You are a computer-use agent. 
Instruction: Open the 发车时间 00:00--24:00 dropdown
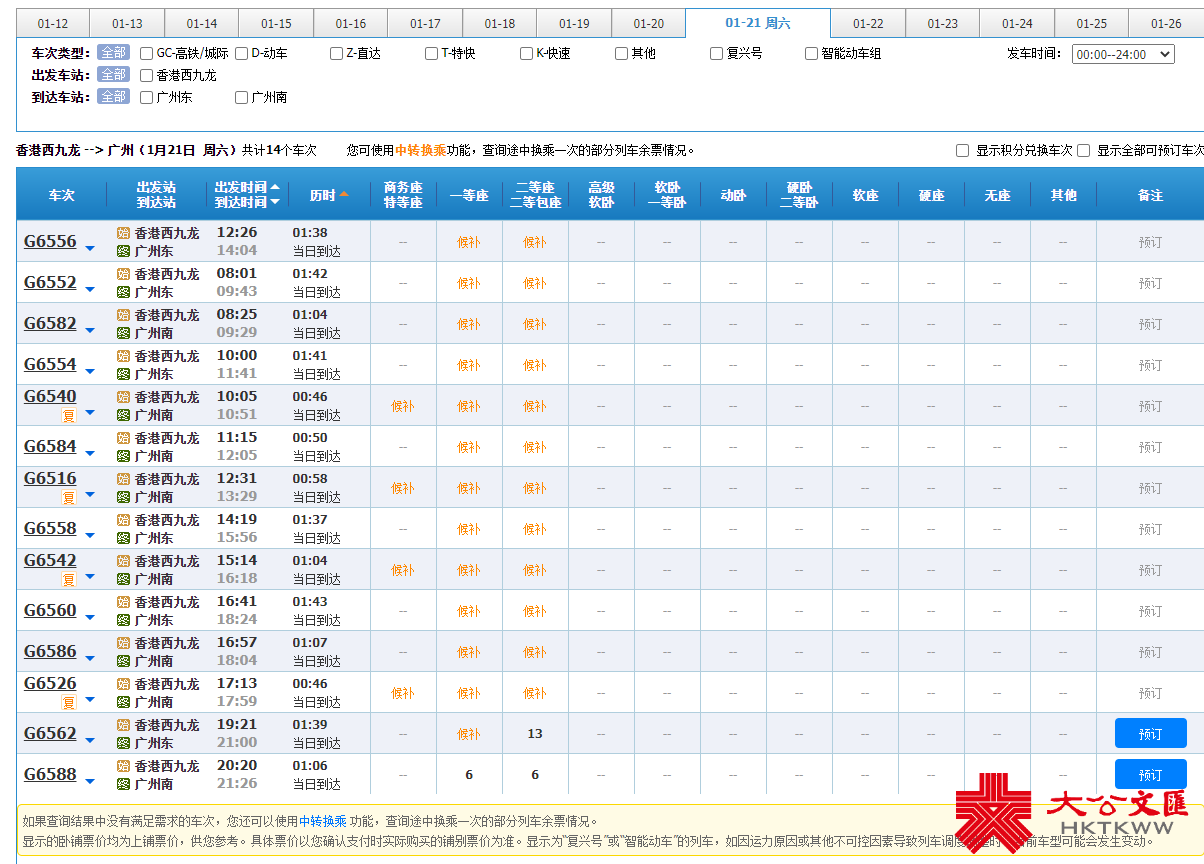pyautogui.click(x=1123, y=54)
